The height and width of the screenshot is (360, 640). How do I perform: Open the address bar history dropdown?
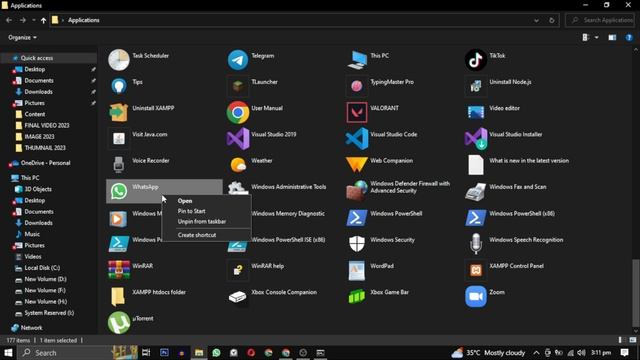point(536,20)
